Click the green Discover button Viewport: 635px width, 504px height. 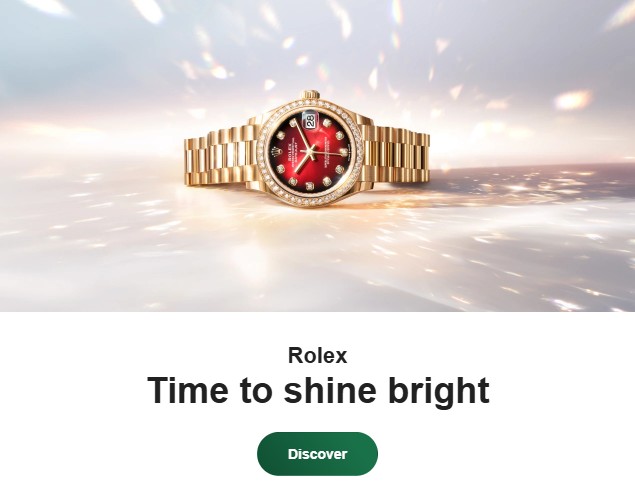click(317, 453)
